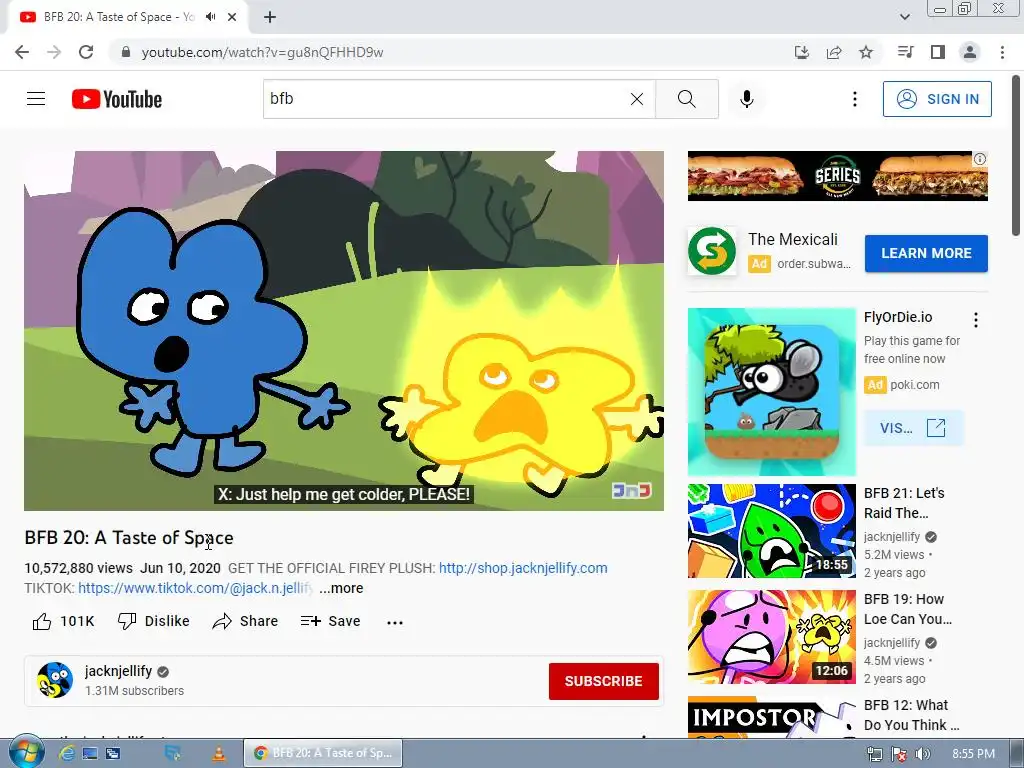The image size is (1024, 768).
Task: Open the BFB 21: Let's Raid The... thumbnail
Action: (771, 531)
